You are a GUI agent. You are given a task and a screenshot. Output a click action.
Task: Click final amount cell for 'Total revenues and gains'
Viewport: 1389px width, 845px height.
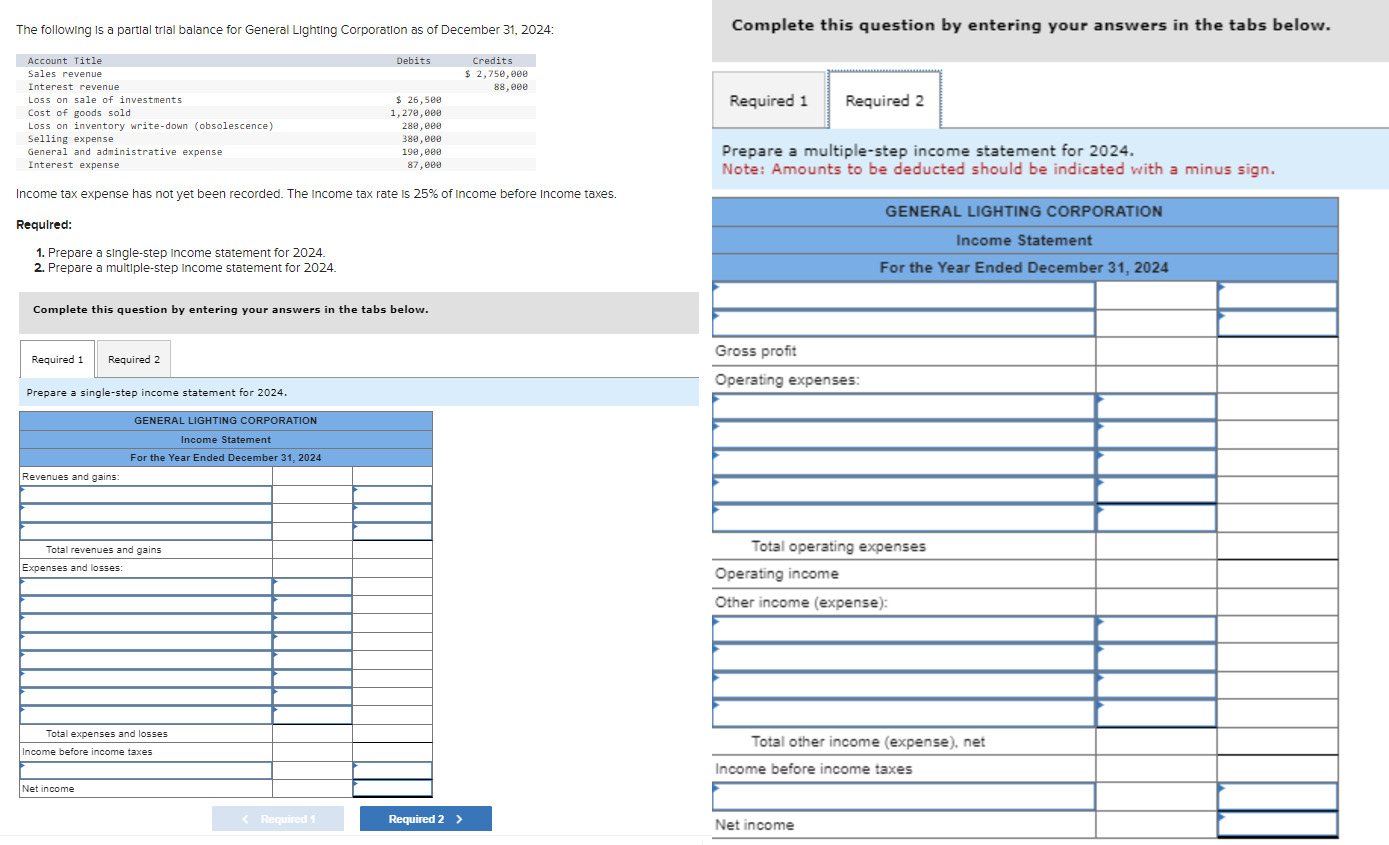392,550
